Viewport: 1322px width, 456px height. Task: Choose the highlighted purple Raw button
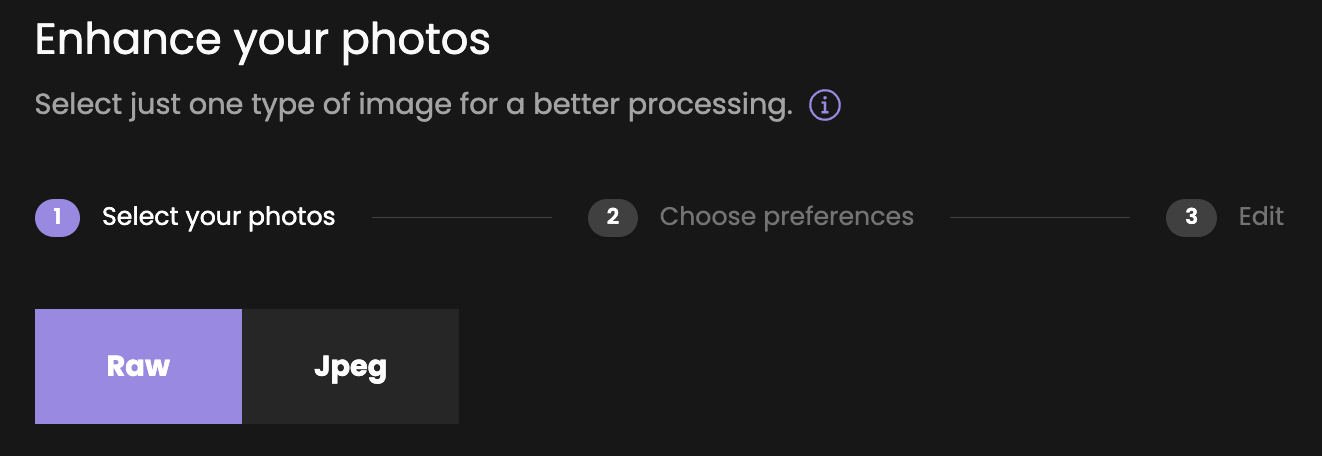pos(138,366)
